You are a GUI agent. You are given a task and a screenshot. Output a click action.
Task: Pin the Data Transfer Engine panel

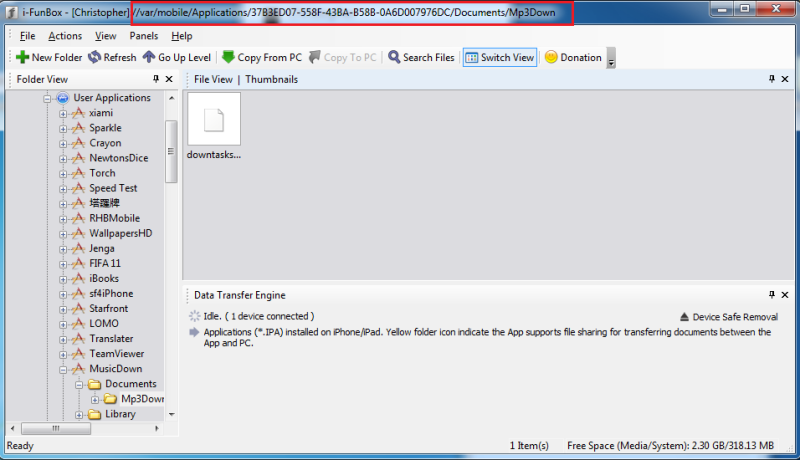[771, 295]
